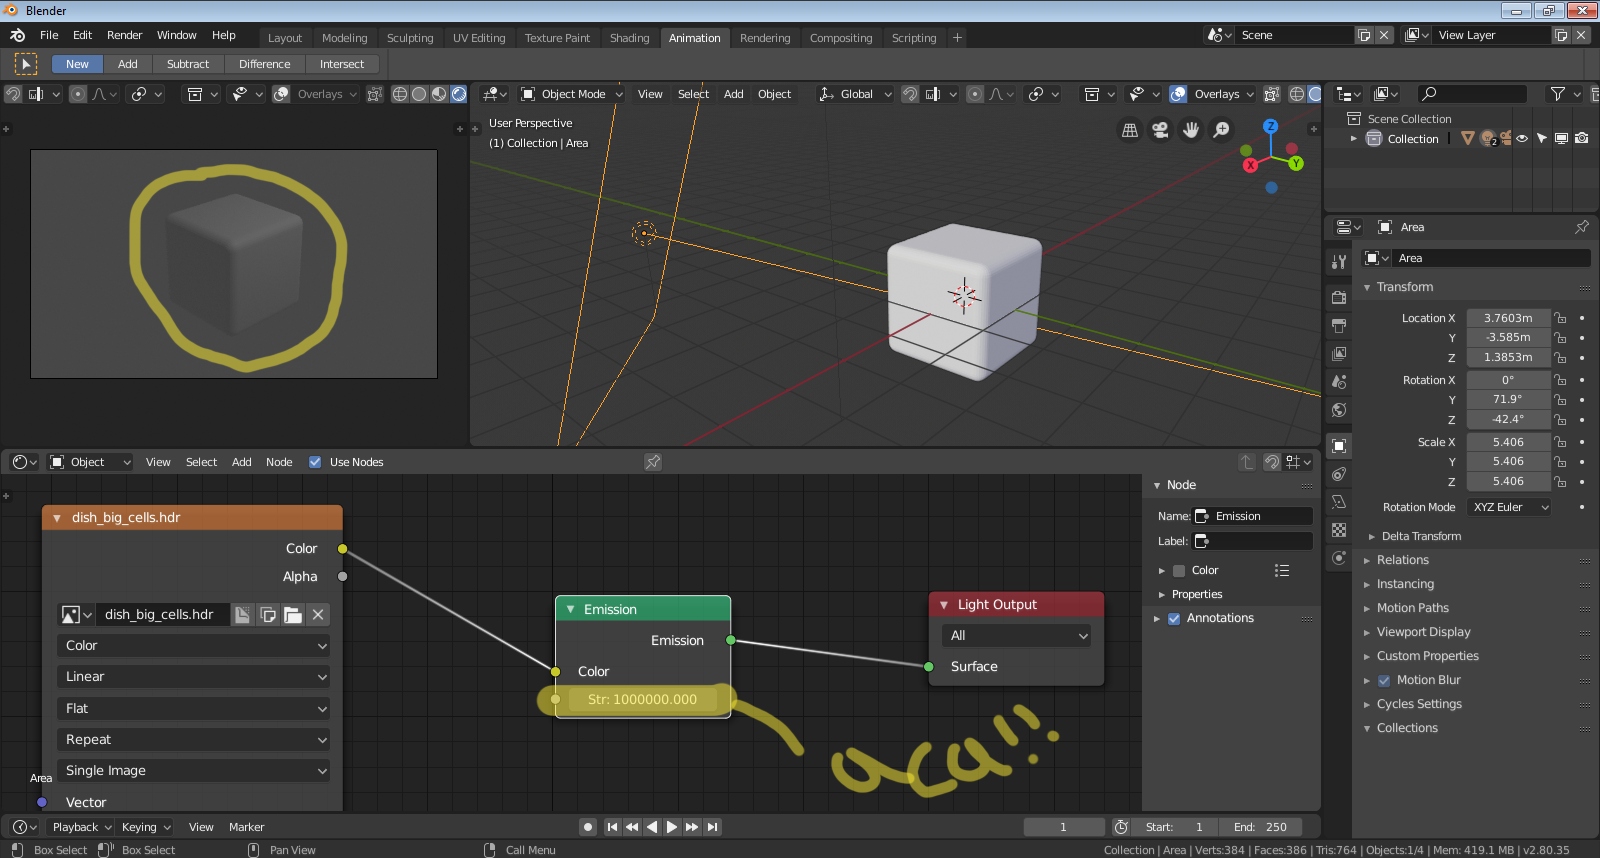Open the Global orientation dropdown

click(855, 94)
